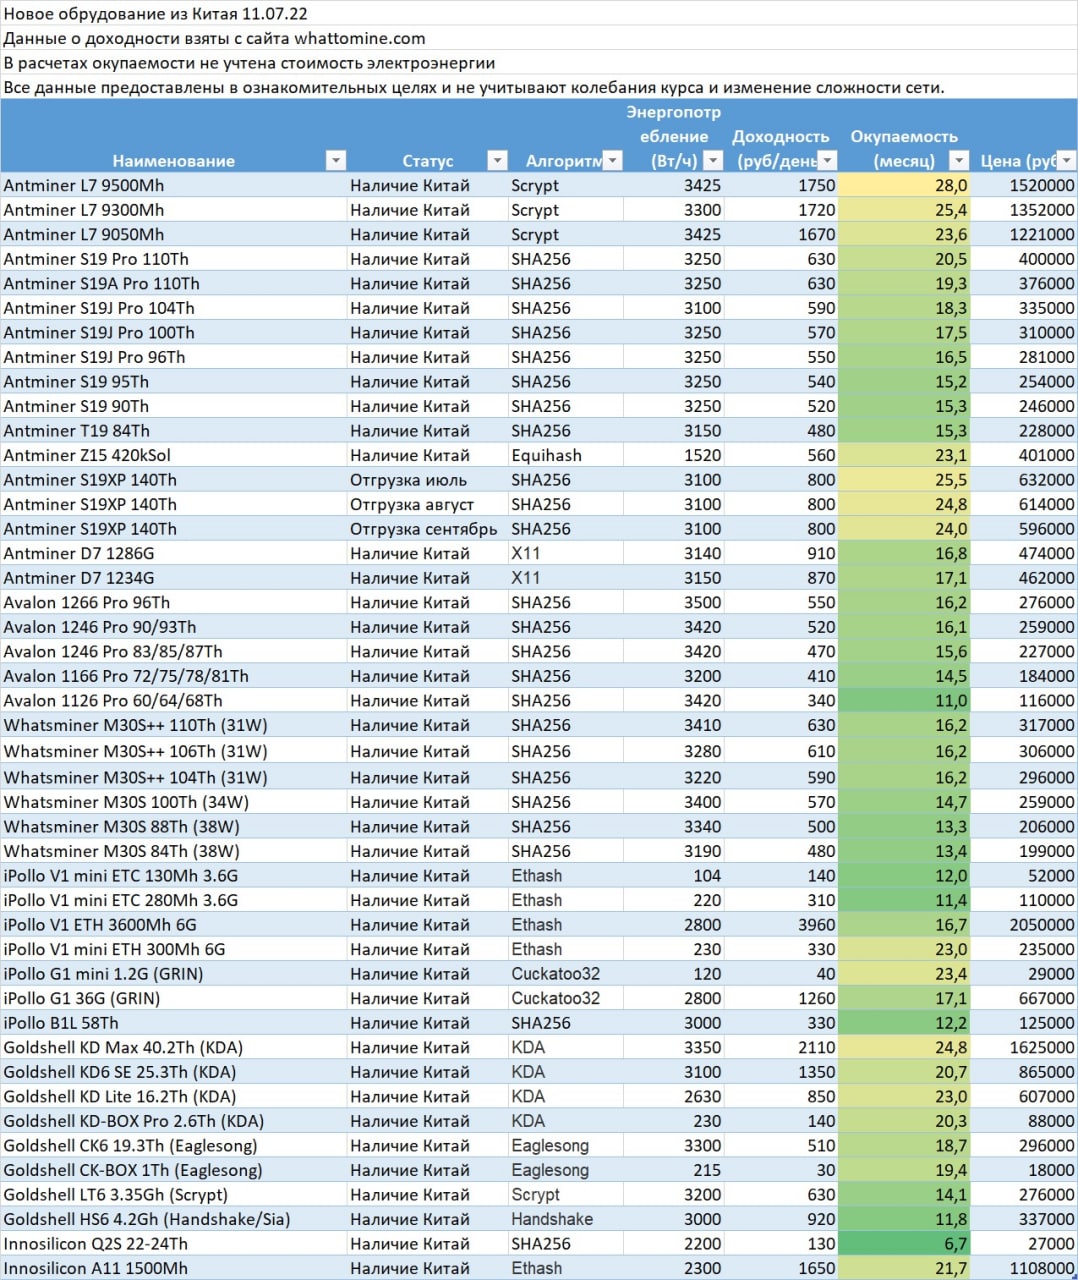This screenshot has width=1078, height=1280.
Task: Open the Статус column filter dropdown
Action: click(x=497, y=160)
